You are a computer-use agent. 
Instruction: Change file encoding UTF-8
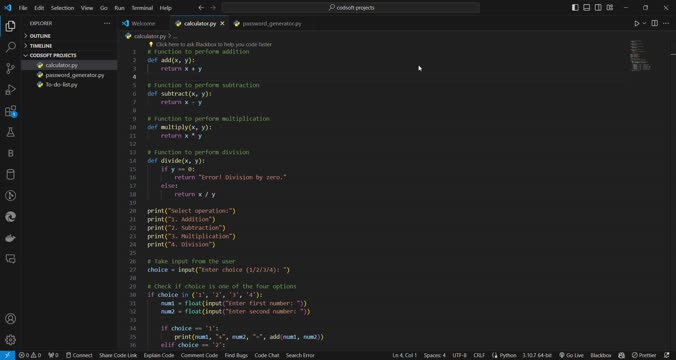pyautogui.click(x=459, y=355)
